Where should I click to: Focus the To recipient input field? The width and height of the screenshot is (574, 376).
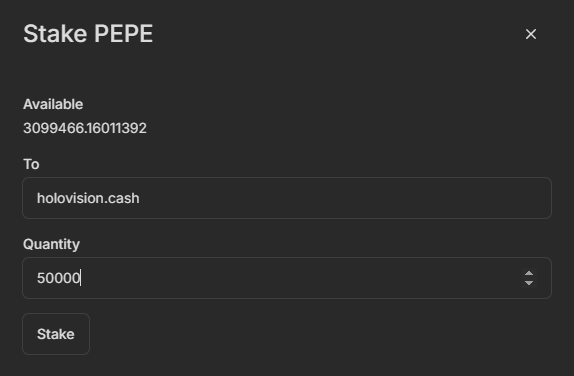[x=287, y=198]
